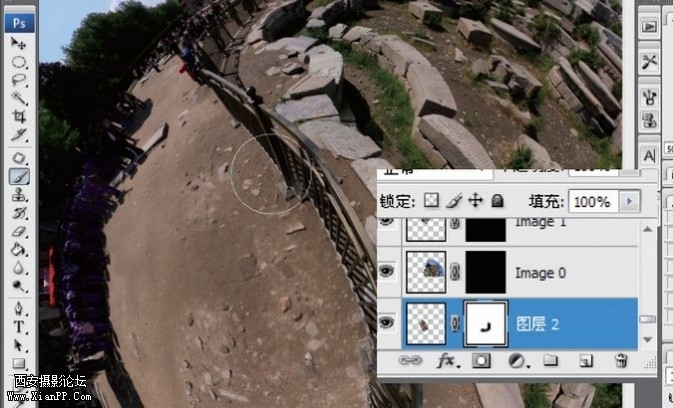Open the Tool Presets panel icon

point(649,62)
